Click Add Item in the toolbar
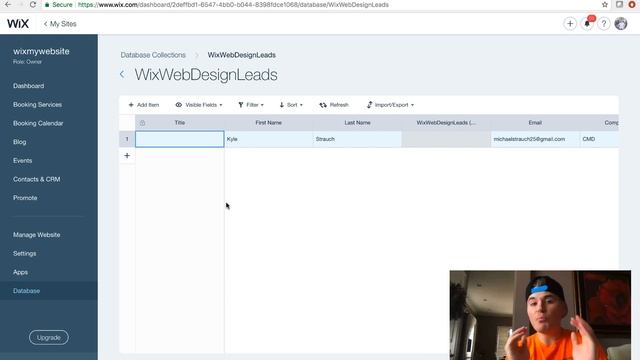Screen dimensions: 640x360 pyautogui.click(x=144, y=105)
